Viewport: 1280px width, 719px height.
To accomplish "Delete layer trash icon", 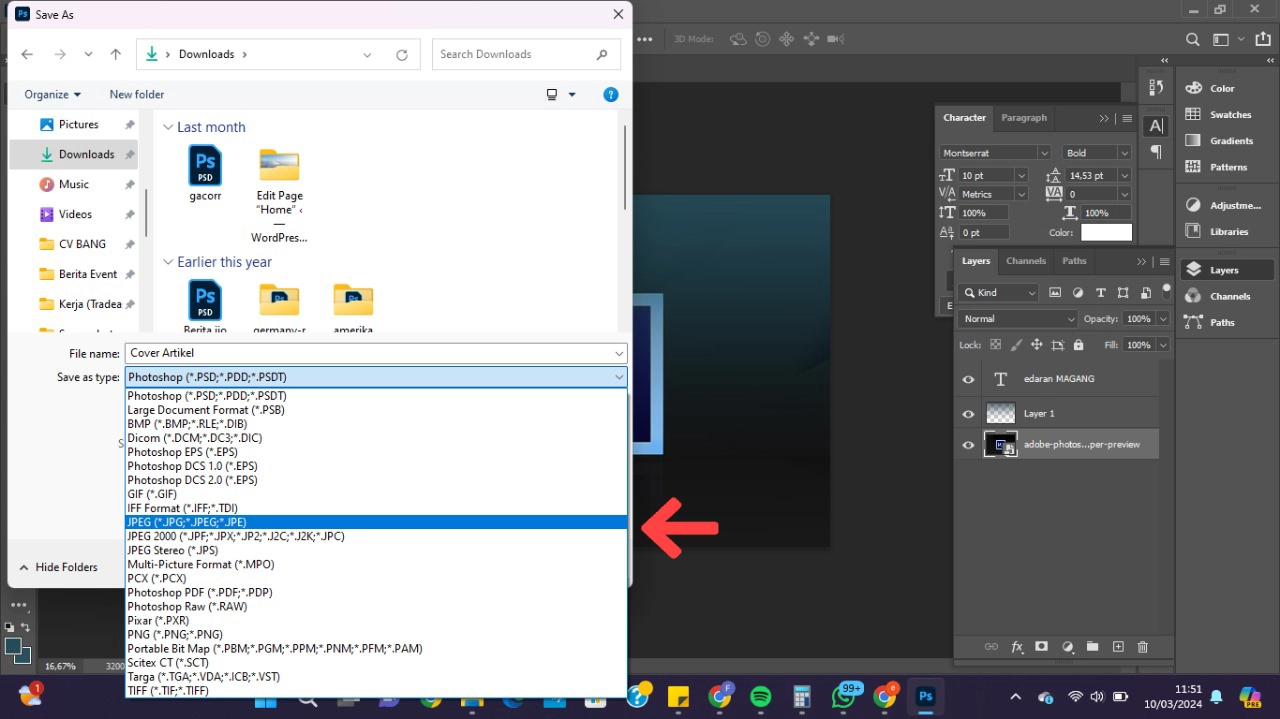I will coord(1143,647).
